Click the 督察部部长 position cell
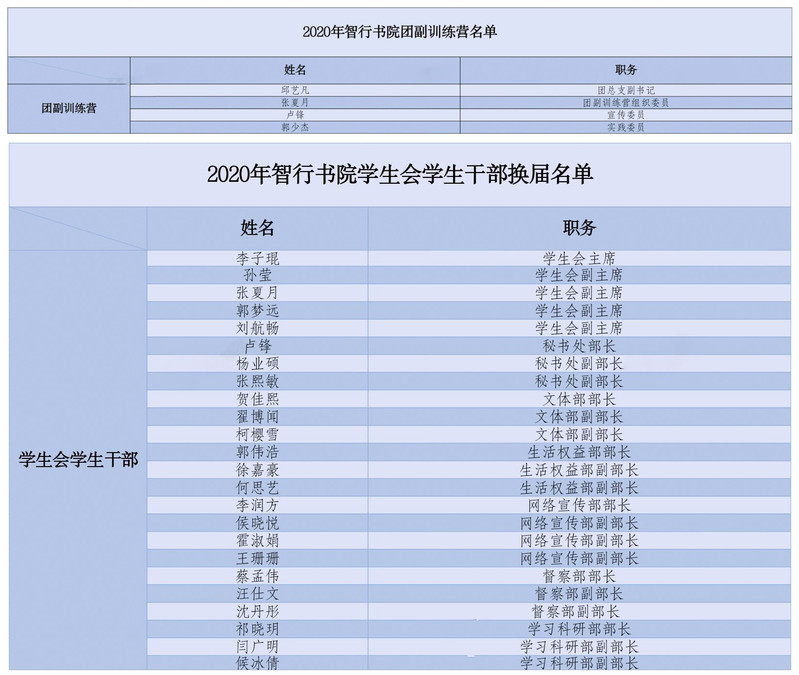 tap(579, 576)
